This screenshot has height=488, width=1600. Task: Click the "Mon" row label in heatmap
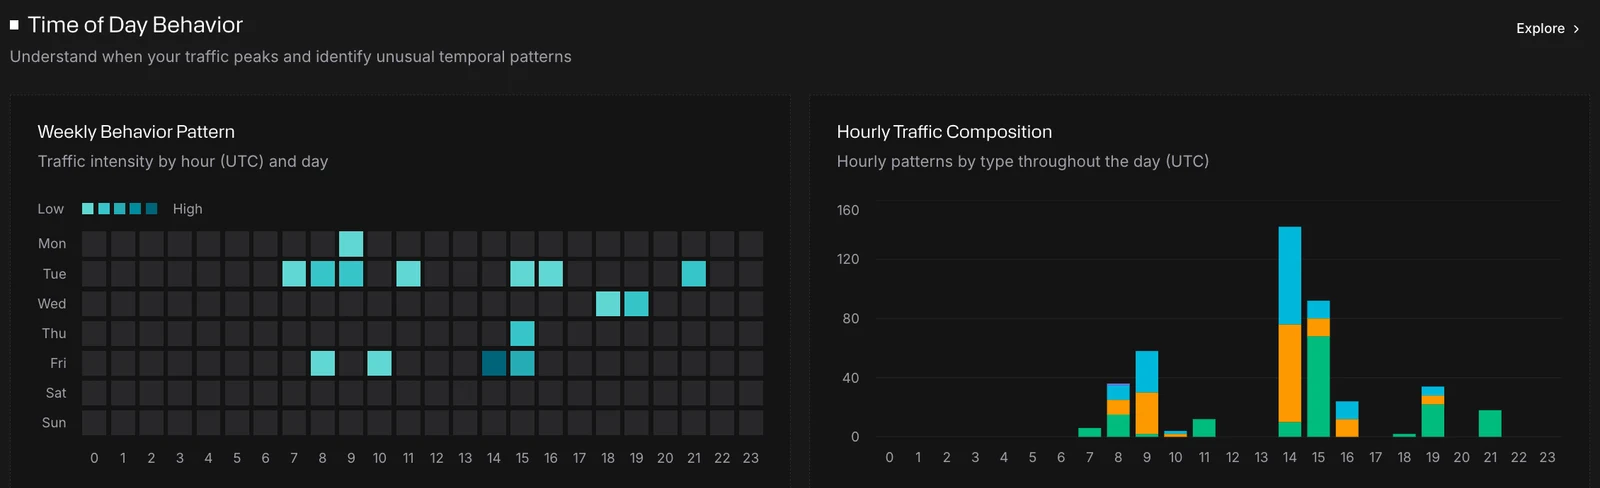[x=52, y=244]
